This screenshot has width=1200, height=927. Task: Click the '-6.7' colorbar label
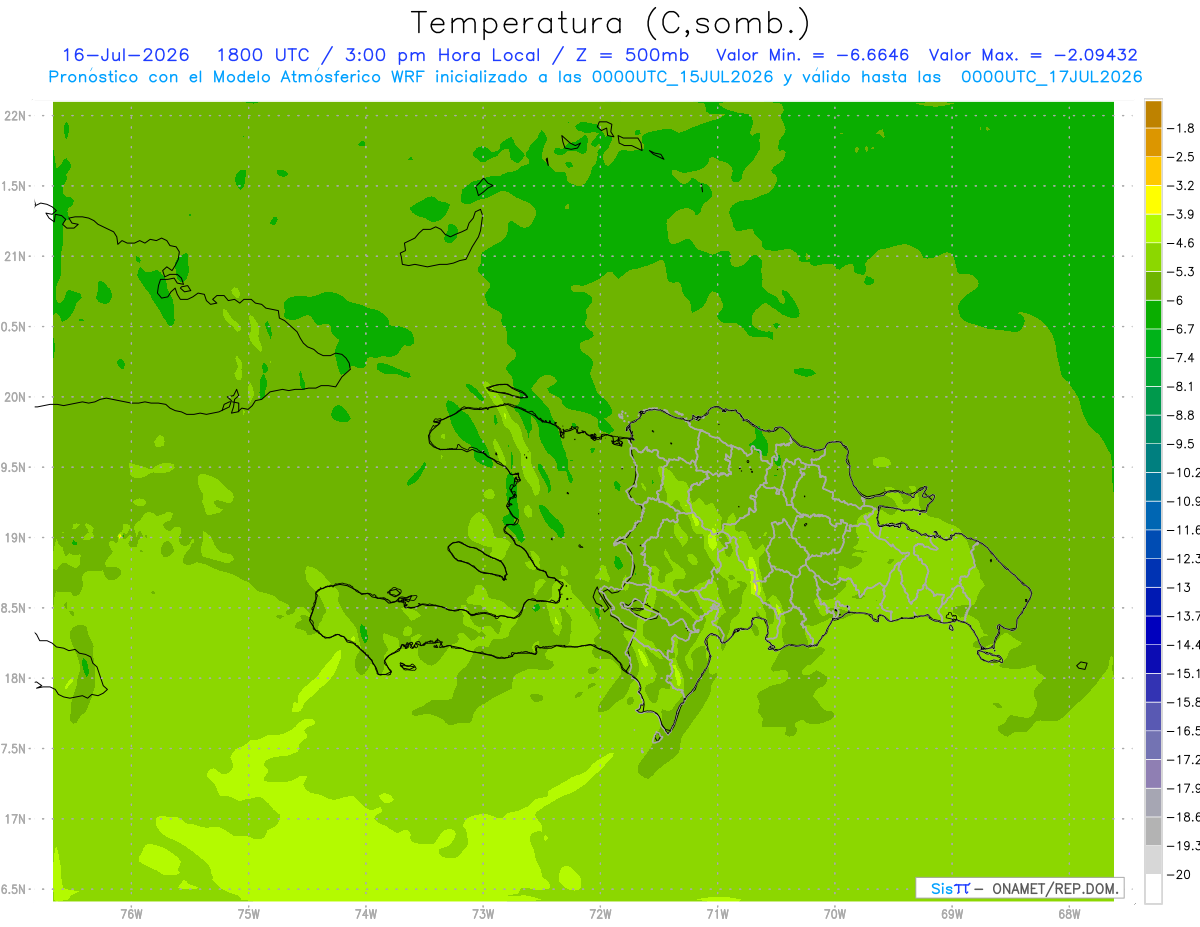pyautogui.click(x=1182, y=329)
